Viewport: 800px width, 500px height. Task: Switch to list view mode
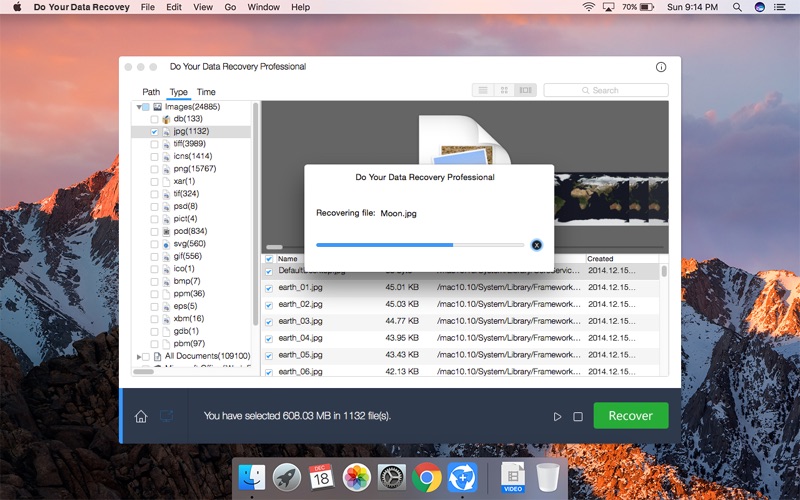click(483, 90)
